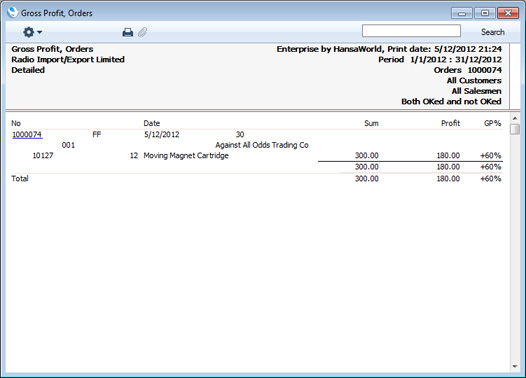Close the Gross Profit, Orders window
The width and height of the screenshot is (526, 378).
click(508, 13)
